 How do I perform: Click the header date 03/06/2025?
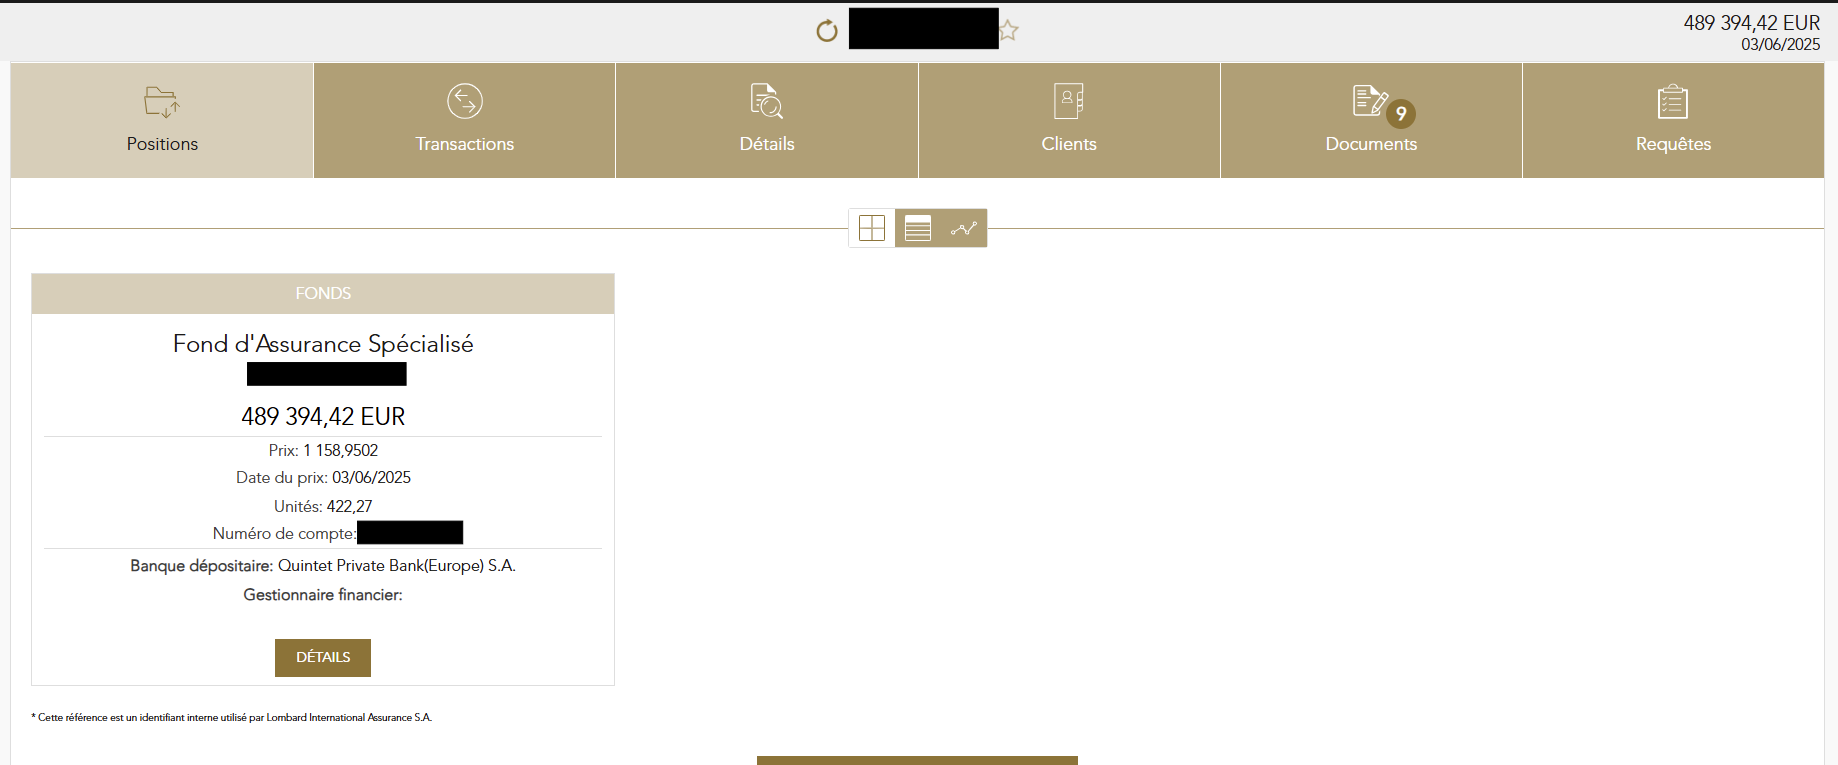pos(1781,45)
